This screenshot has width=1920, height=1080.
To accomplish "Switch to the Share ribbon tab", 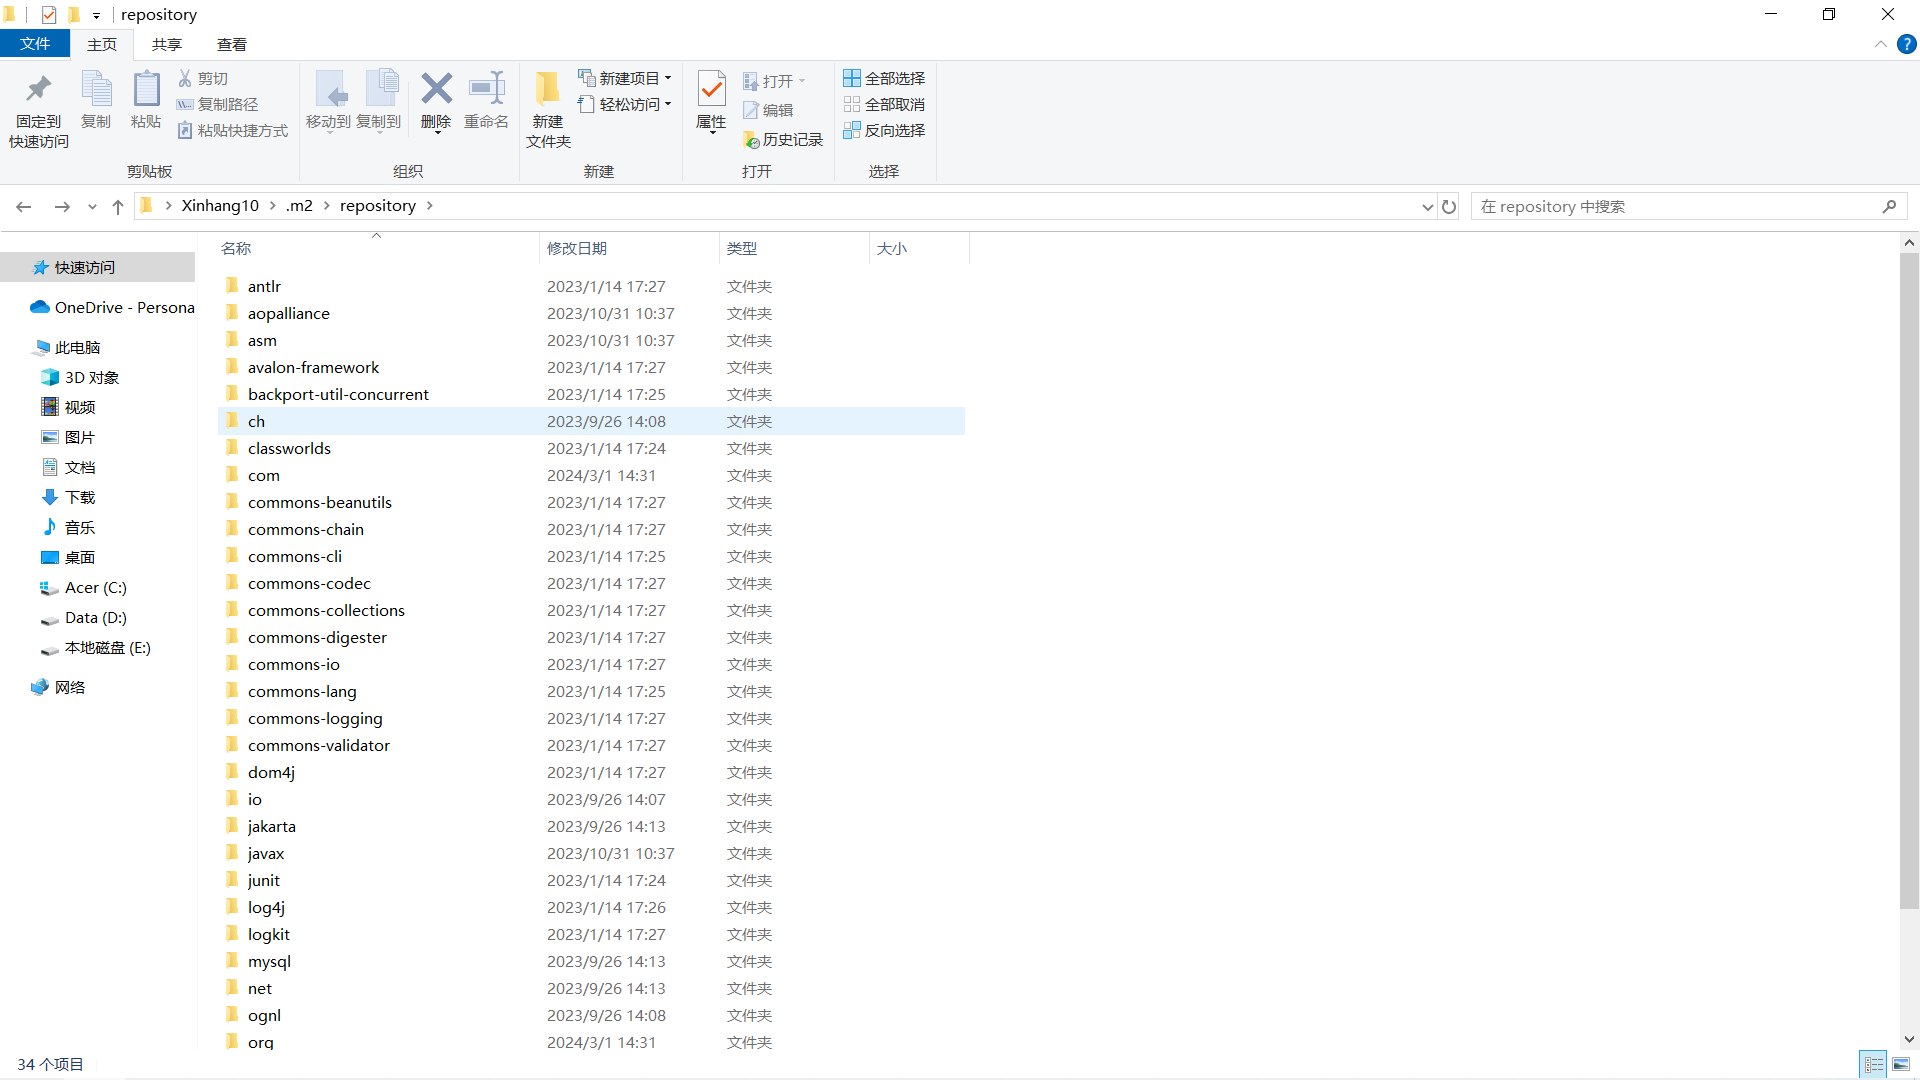I will 167,44.
